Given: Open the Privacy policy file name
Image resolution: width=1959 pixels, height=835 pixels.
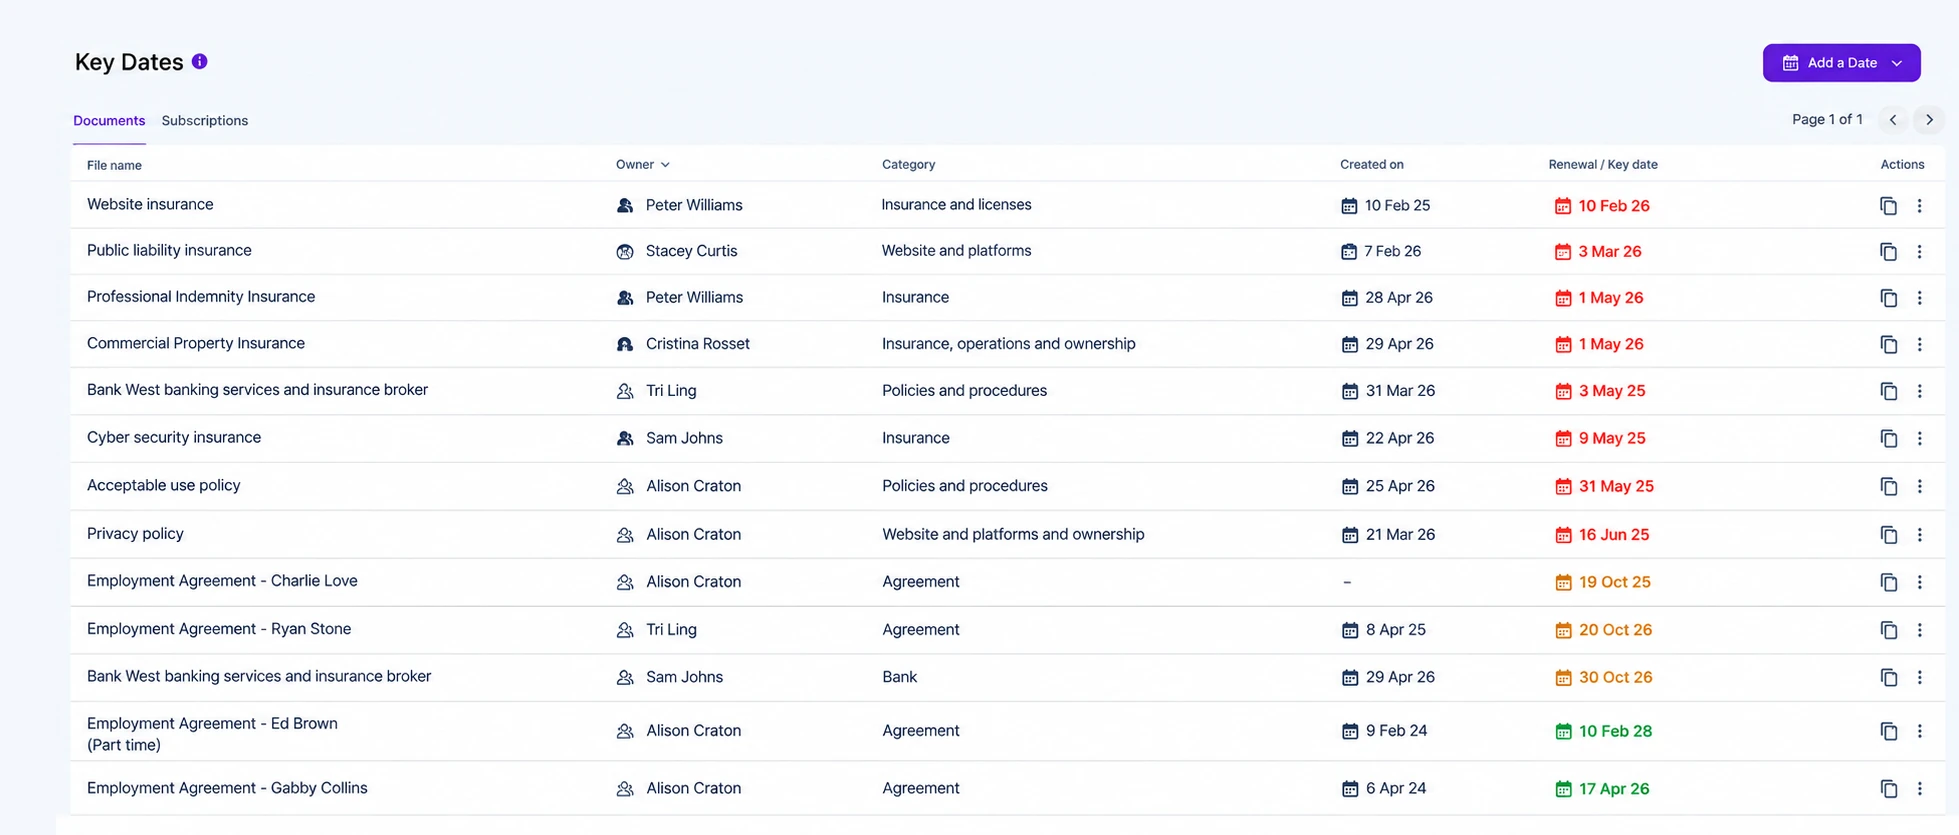Looking at the screenshot, I should point(135,533).
